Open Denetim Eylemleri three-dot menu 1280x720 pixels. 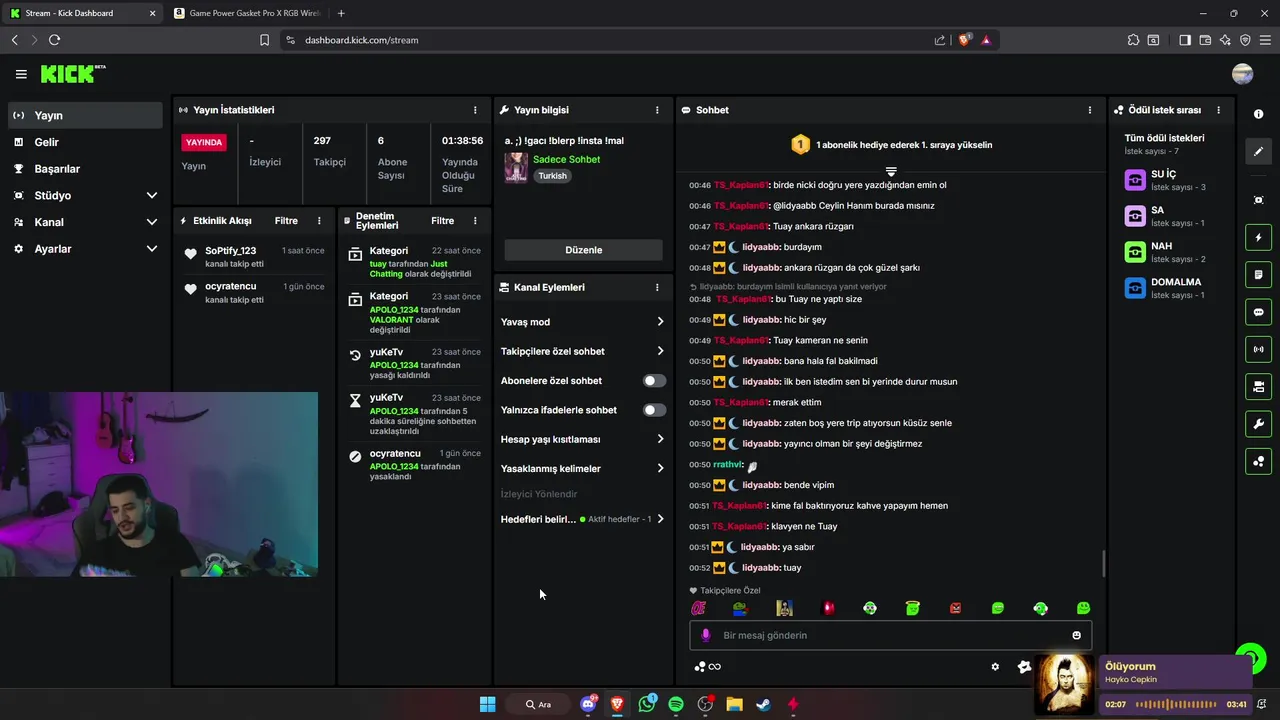pyautogui.click(x=475, y=221)
